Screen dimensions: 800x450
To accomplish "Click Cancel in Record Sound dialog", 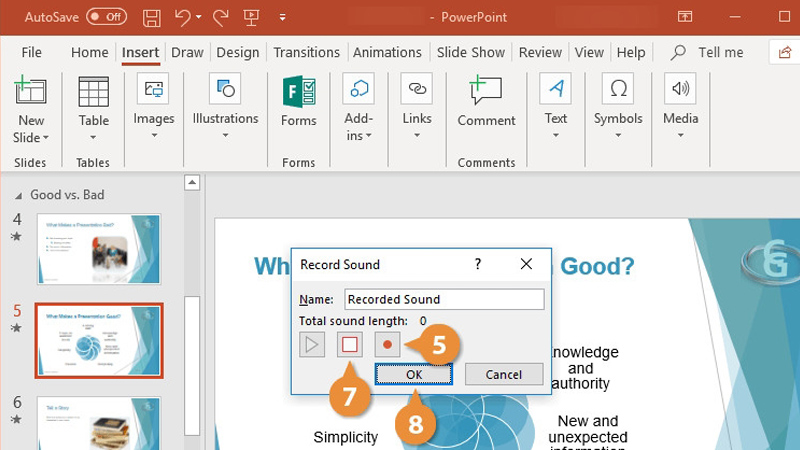I will [x=504, y=374].
